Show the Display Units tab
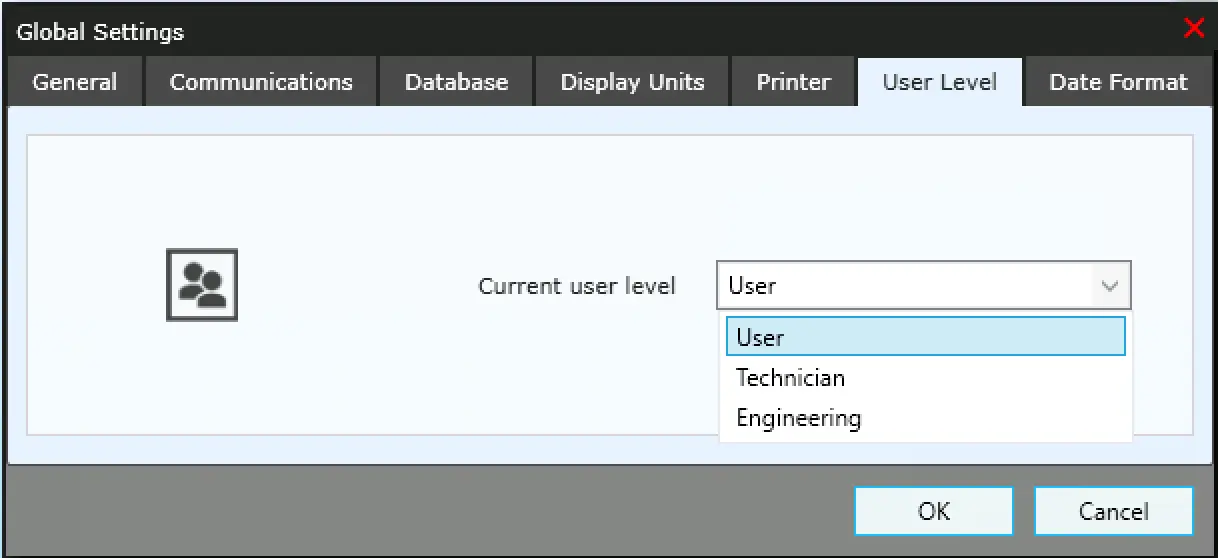The width and height of the screenshot is (1218, 558). click(x=632, y=82)
